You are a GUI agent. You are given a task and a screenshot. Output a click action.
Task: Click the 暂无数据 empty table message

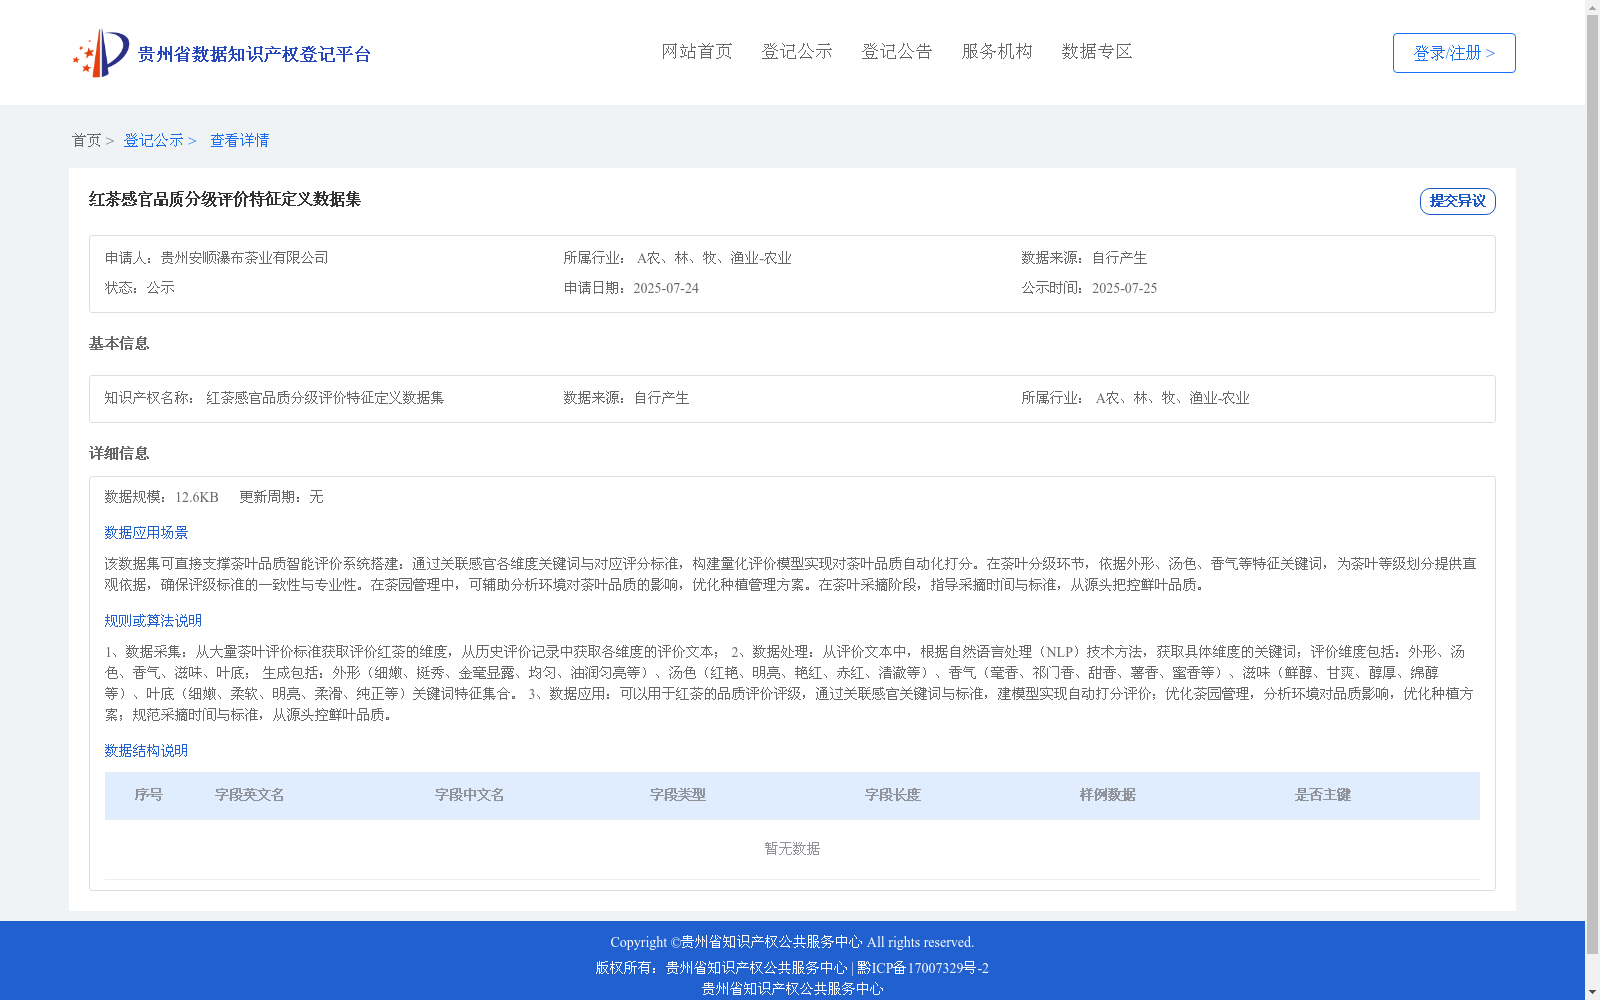792,849
